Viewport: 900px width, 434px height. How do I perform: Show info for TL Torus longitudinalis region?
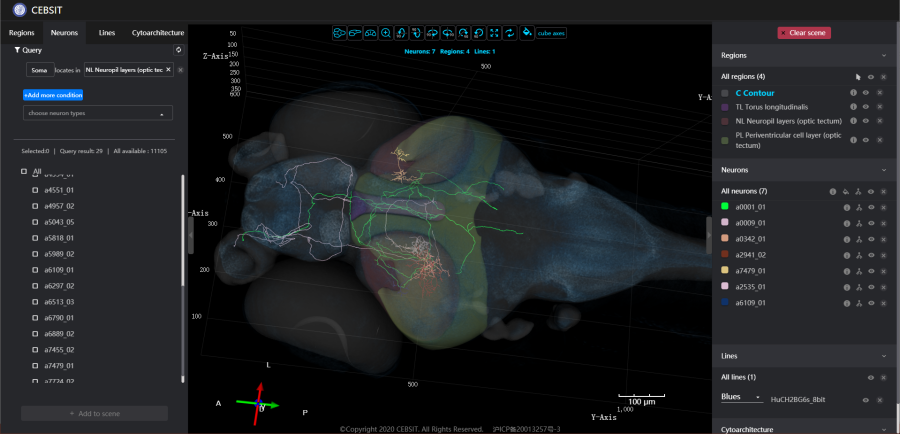[853, 107]
